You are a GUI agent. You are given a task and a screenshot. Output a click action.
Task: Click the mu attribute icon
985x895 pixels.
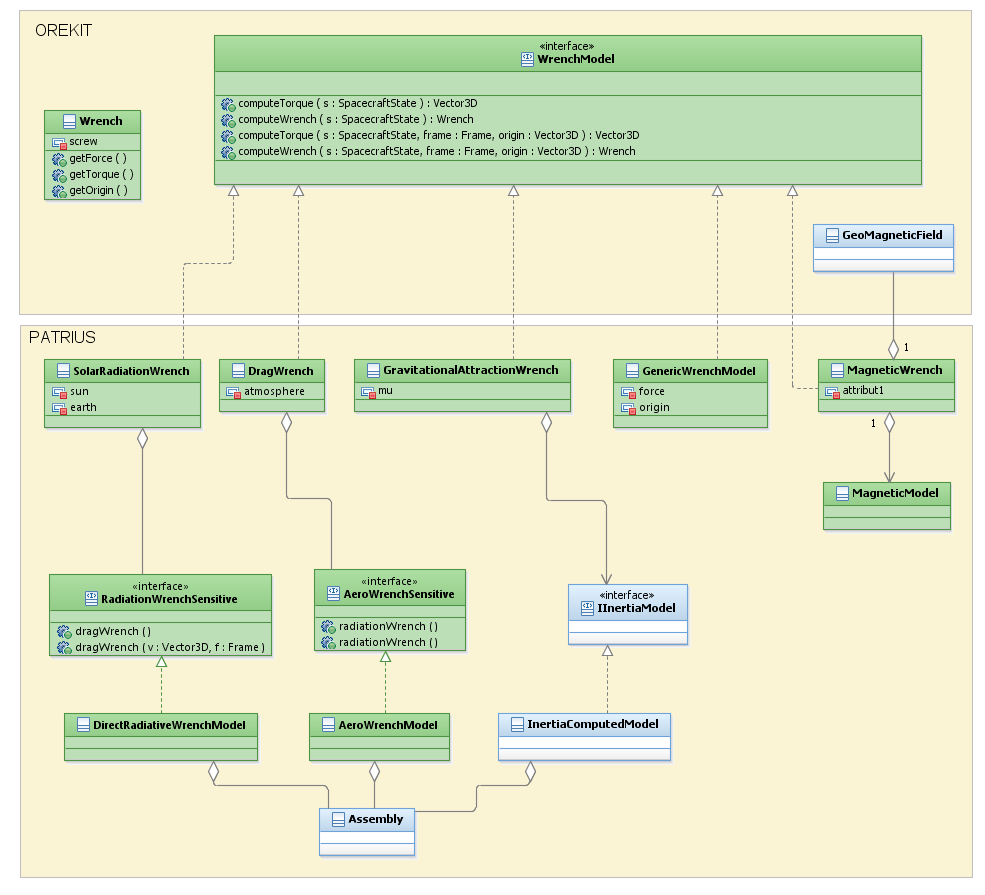368,392
